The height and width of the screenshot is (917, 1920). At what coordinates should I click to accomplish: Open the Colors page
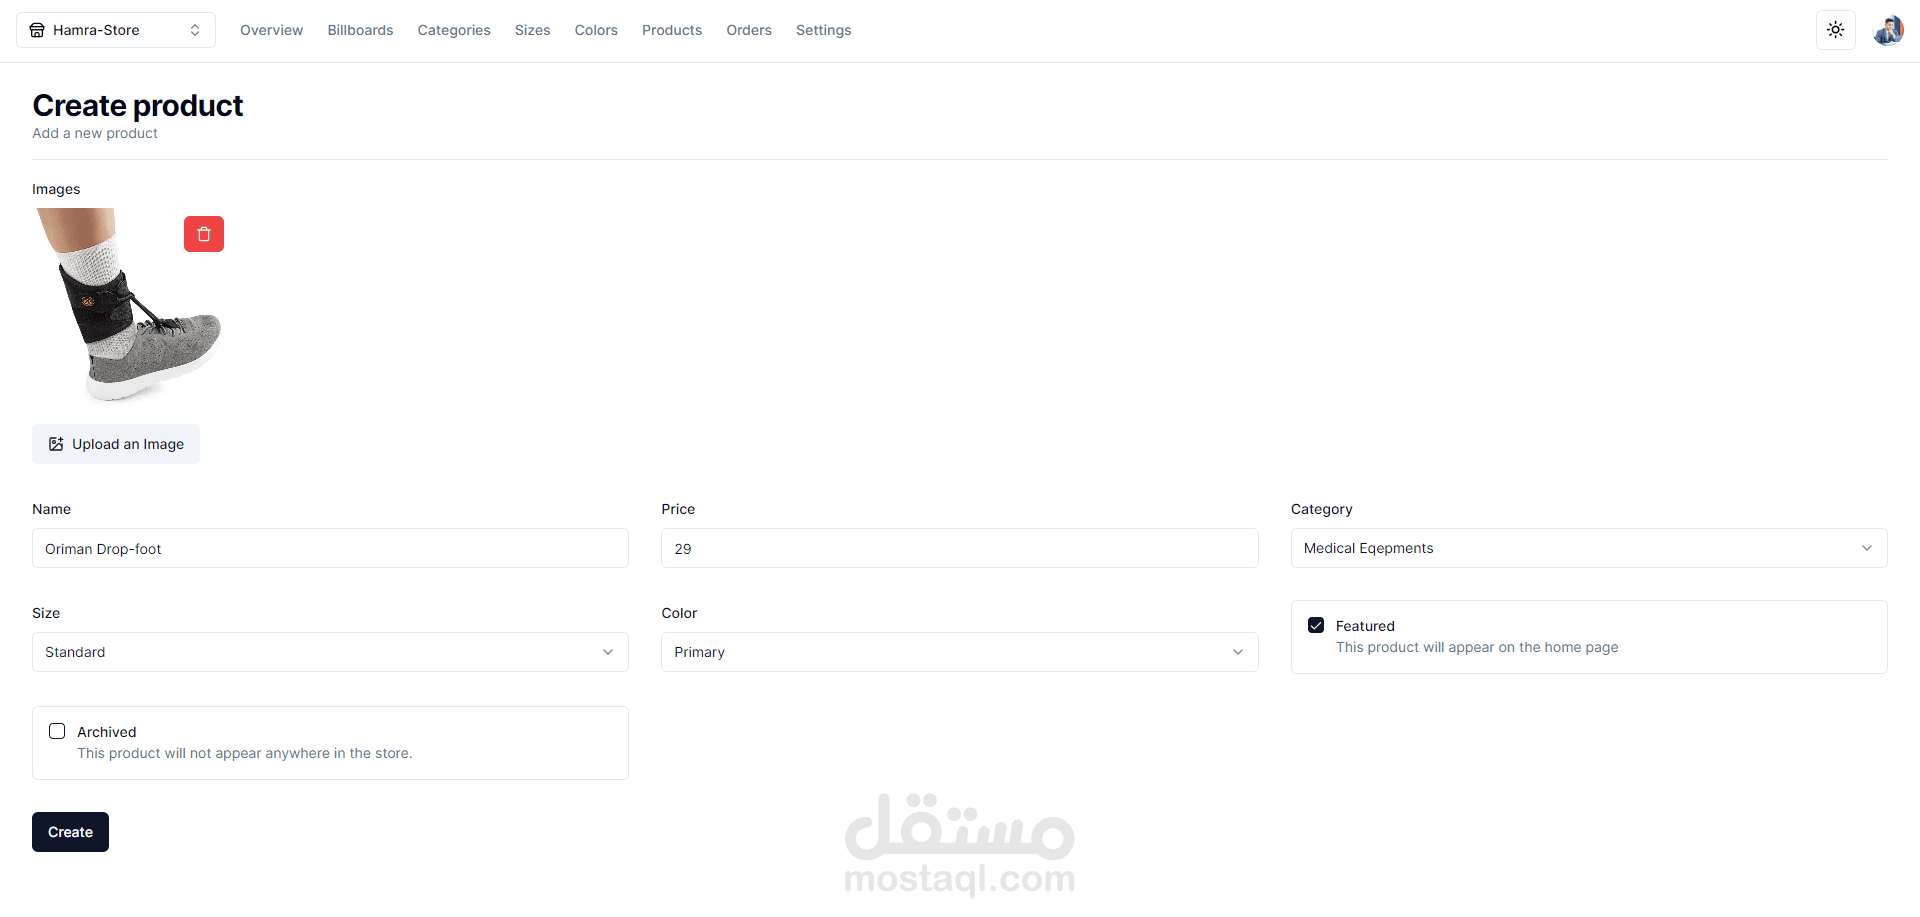596,30
